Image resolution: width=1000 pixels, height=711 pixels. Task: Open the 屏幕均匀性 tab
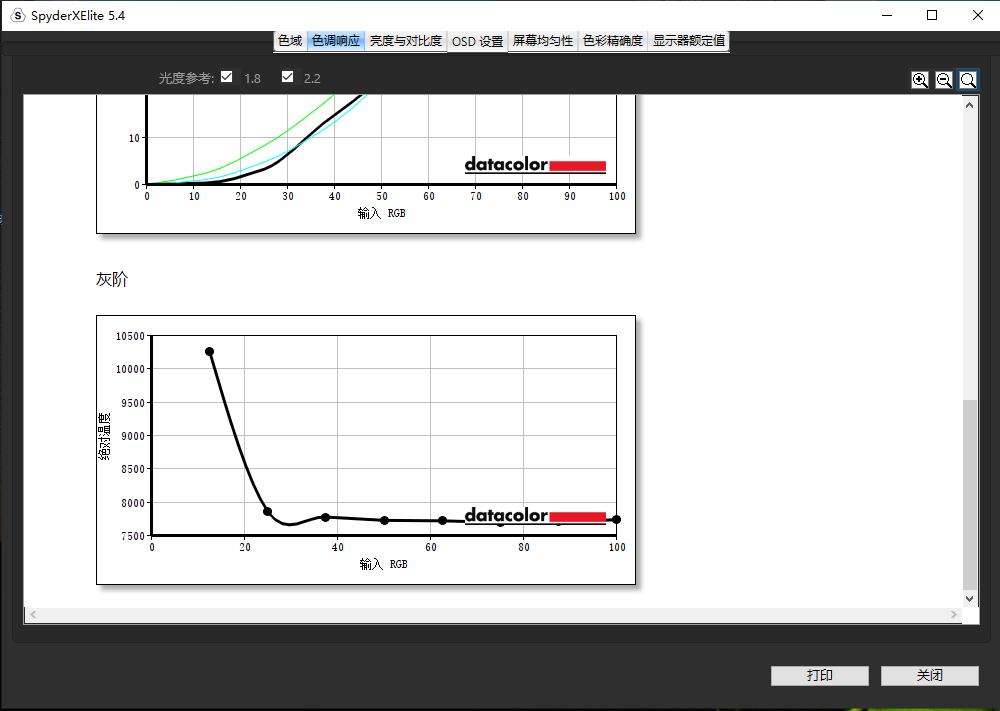(x=543, y=41)
